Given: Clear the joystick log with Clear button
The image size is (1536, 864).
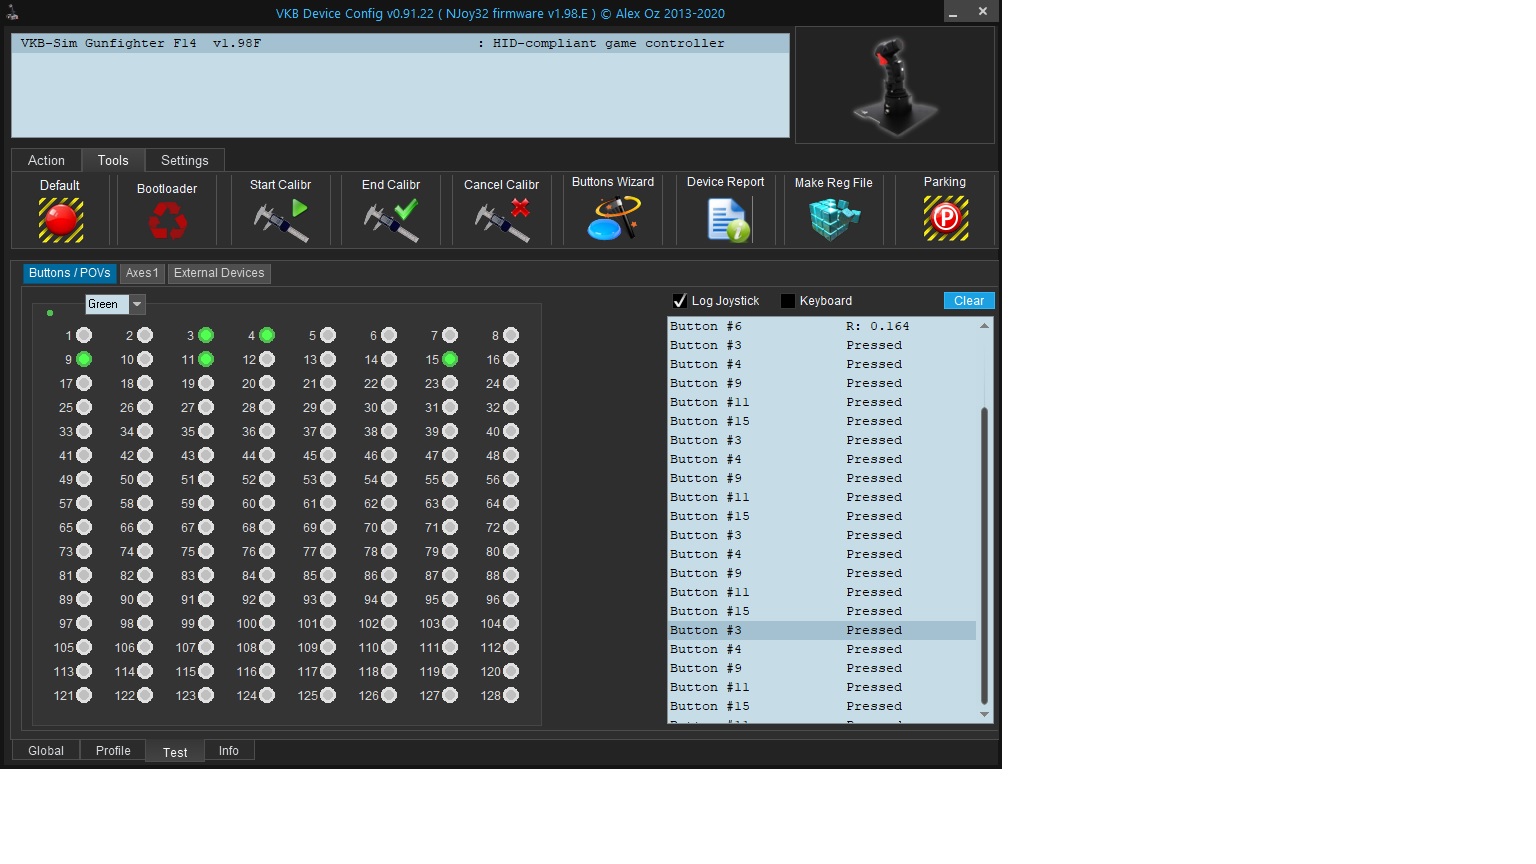Looking at the screenshot, I should pos(969,301).
